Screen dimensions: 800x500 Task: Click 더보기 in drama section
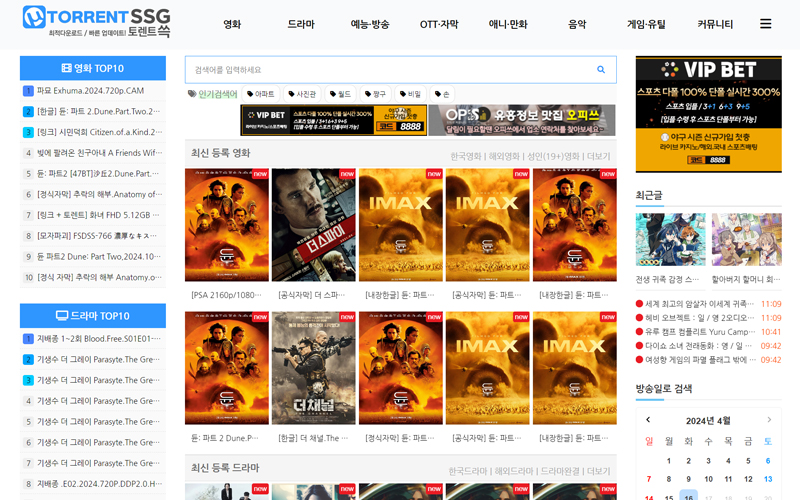coord(598,471)
